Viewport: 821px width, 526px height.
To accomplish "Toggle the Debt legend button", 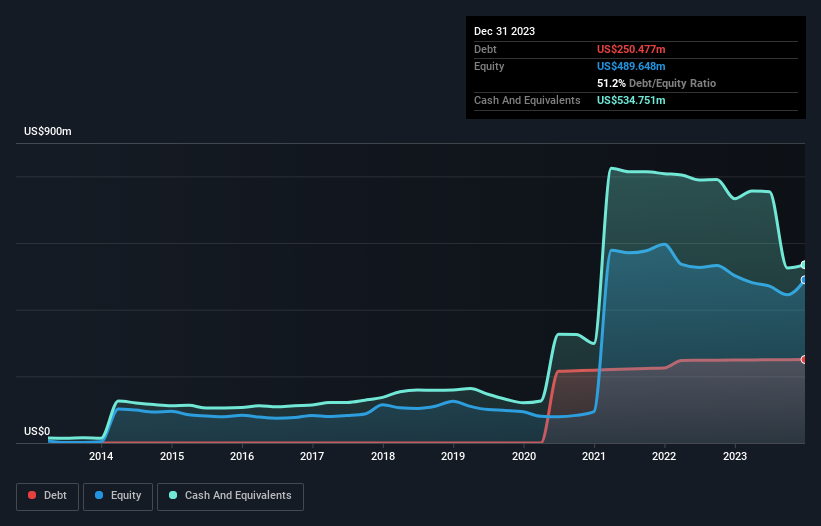I will pos(47,496).
